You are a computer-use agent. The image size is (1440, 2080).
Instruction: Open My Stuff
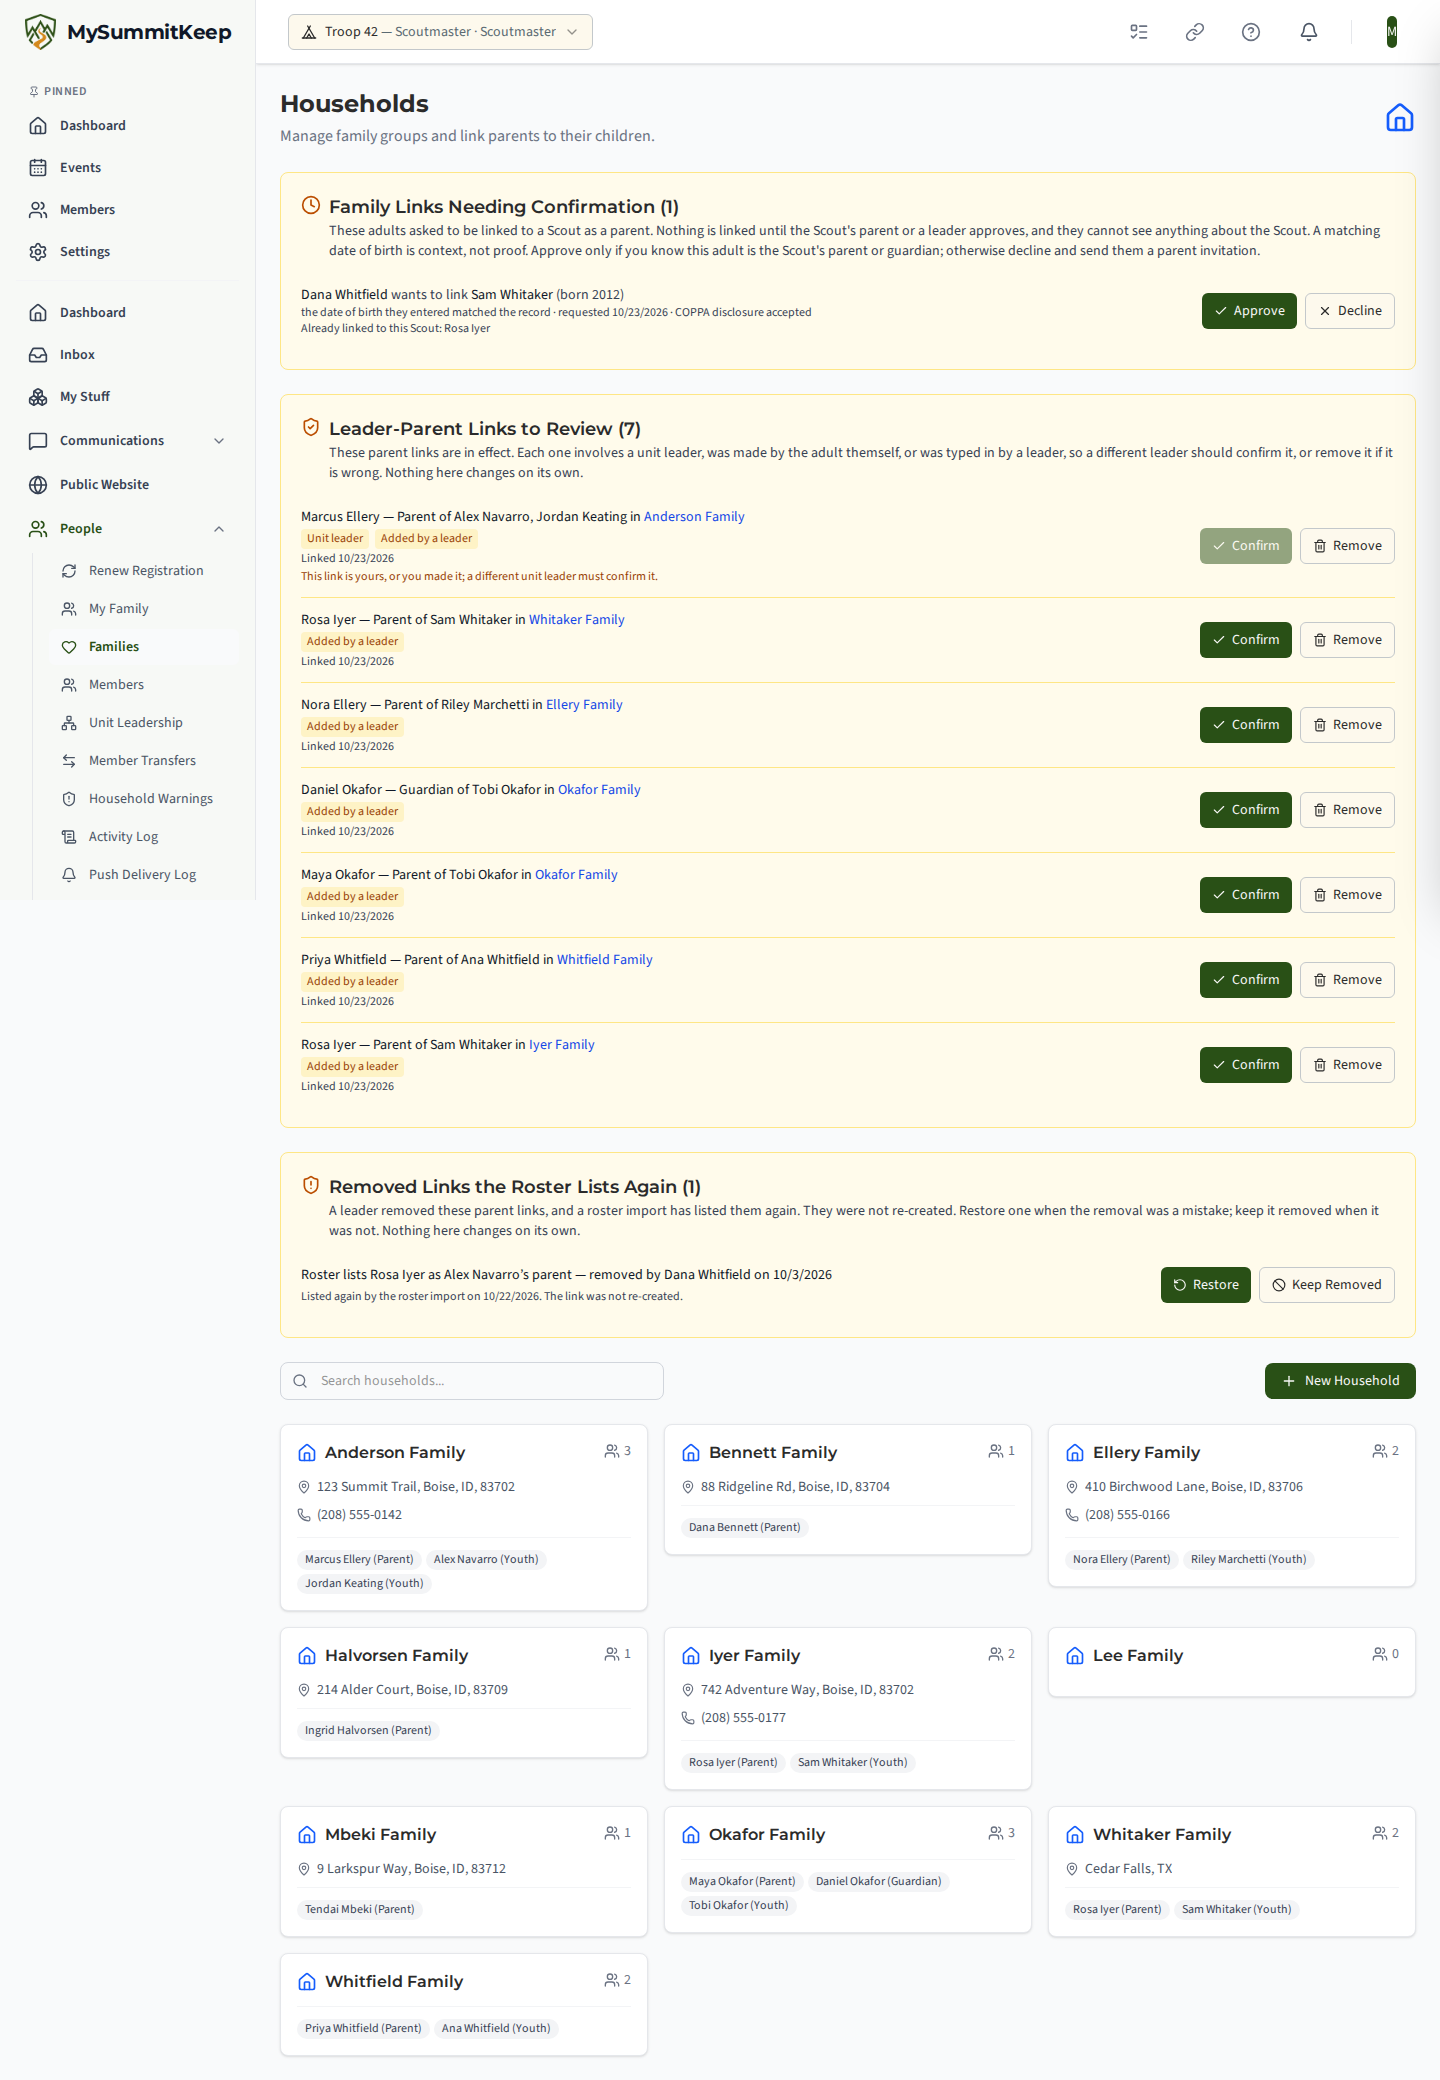128,396
